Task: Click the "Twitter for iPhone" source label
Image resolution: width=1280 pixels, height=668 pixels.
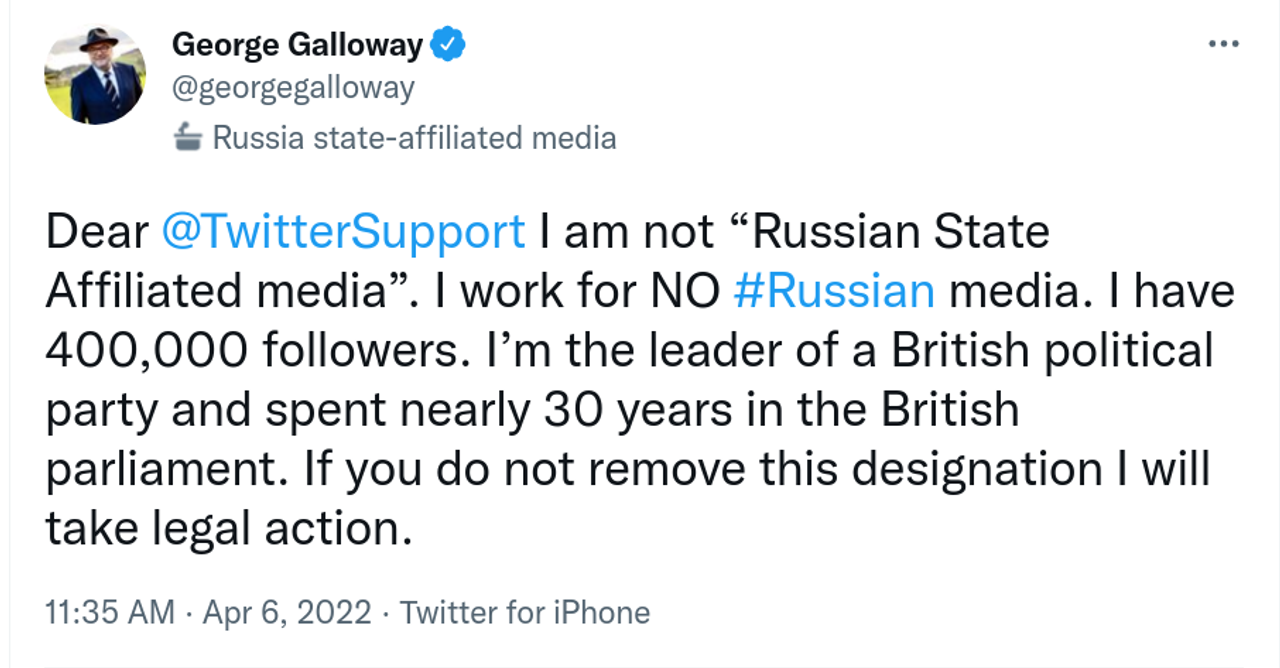Action: pyautogui.click(x=525, y=612)
